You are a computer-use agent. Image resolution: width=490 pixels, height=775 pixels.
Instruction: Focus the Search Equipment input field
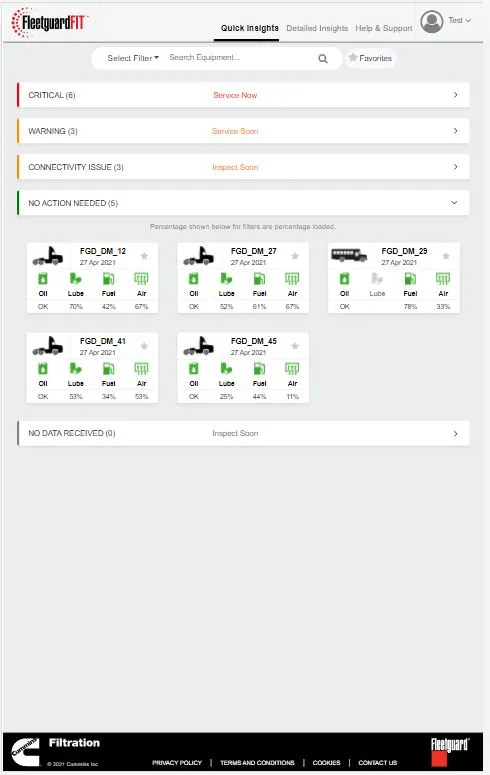tap(240, 58)
